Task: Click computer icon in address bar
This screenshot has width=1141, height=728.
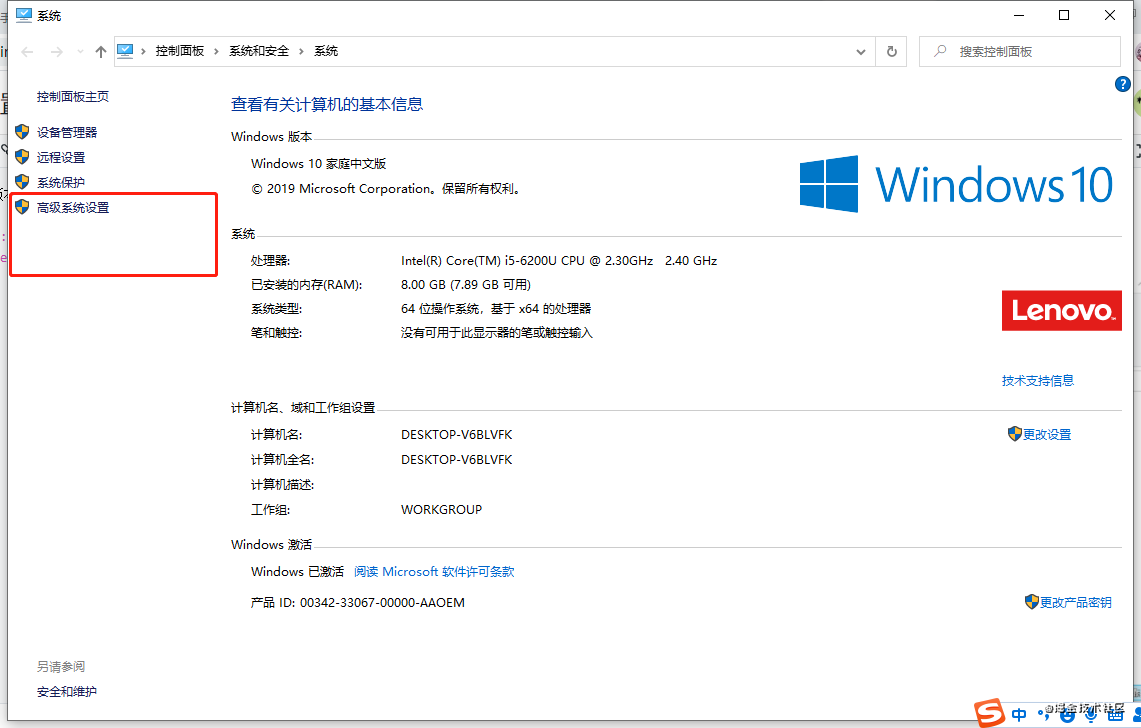Action: [x=125, y=51]
